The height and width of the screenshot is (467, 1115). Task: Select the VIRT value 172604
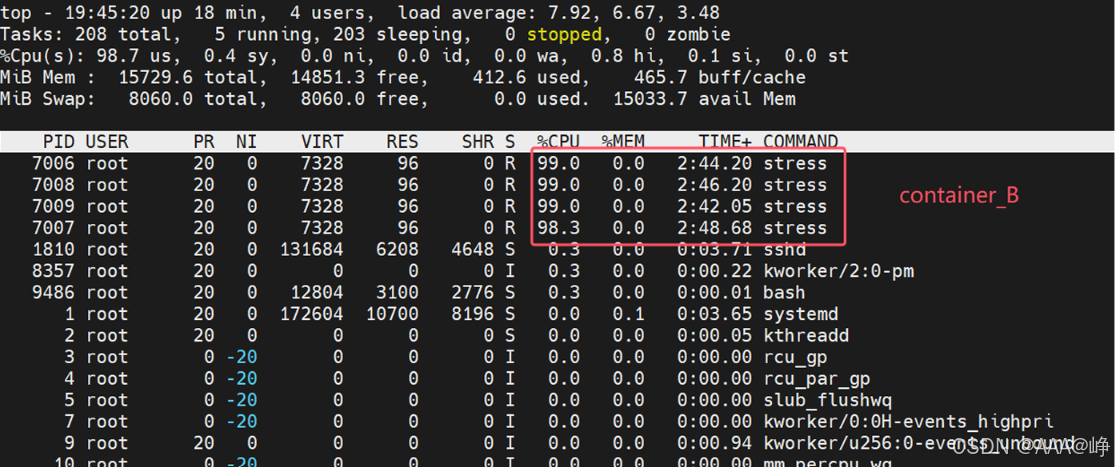point(311,313)
